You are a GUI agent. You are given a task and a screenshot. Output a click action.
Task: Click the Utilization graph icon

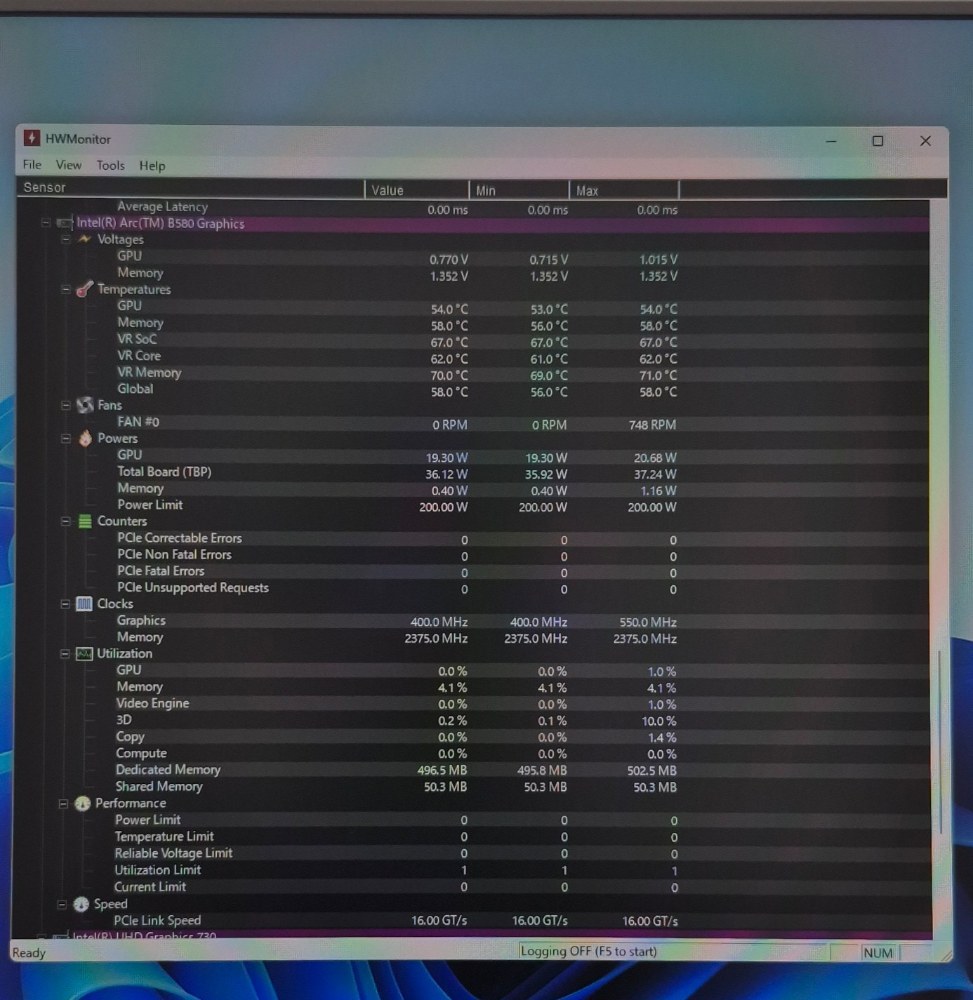[x=84, y=654]
